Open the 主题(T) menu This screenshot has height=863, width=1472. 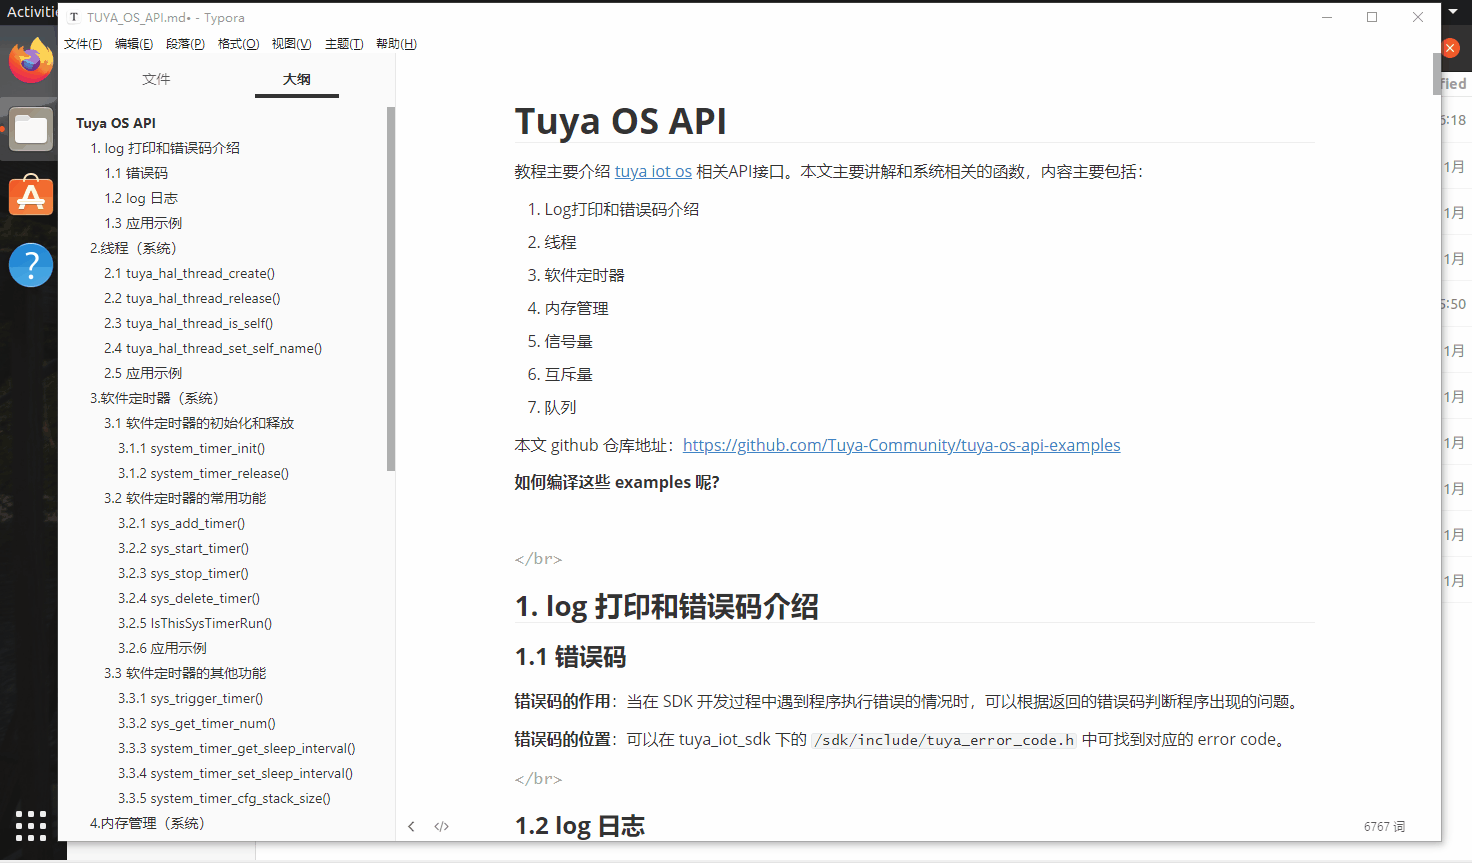(x=344, y=44)
